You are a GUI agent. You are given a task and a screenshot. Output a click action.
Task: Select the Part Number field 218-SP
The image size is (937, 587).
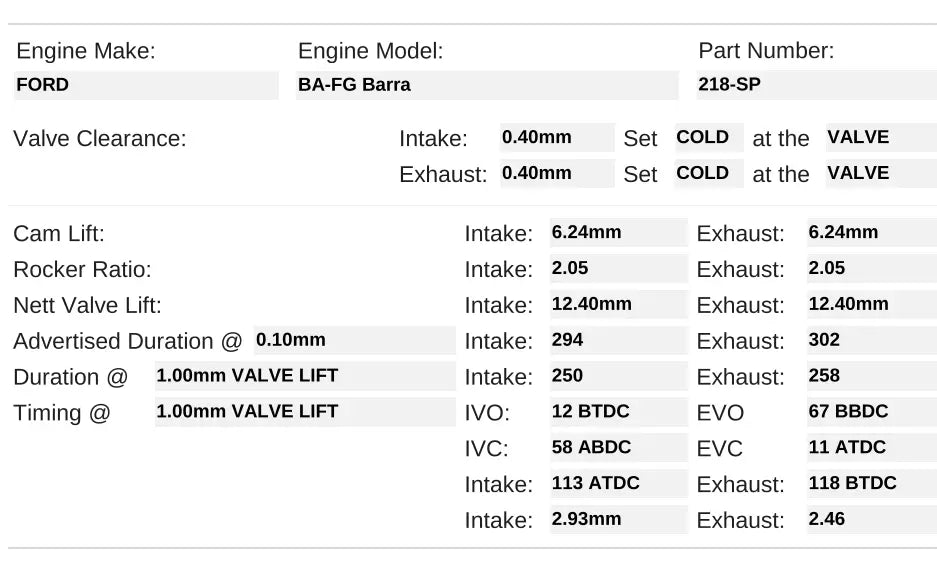[816, 85]
